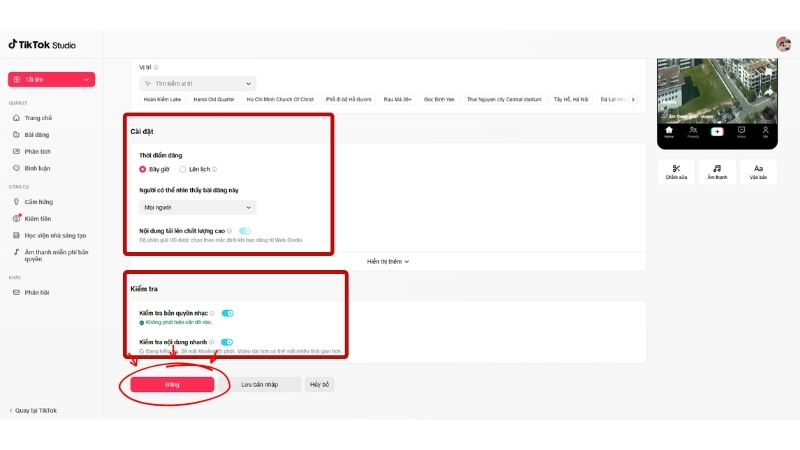800x450 pixels.
Task: Open Chỉnh sửa scissors editor
Action: 676,172
